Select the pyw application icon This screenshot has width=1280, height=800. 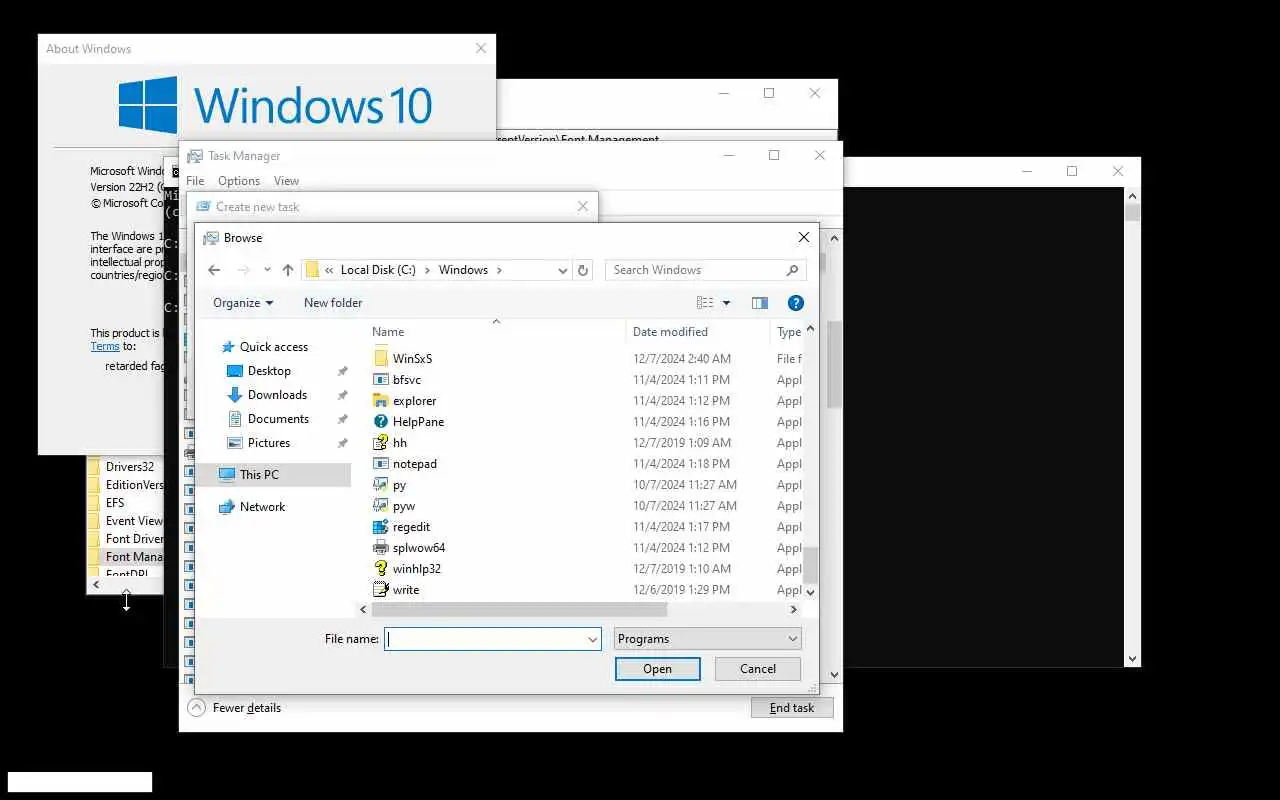pos(380,506)
